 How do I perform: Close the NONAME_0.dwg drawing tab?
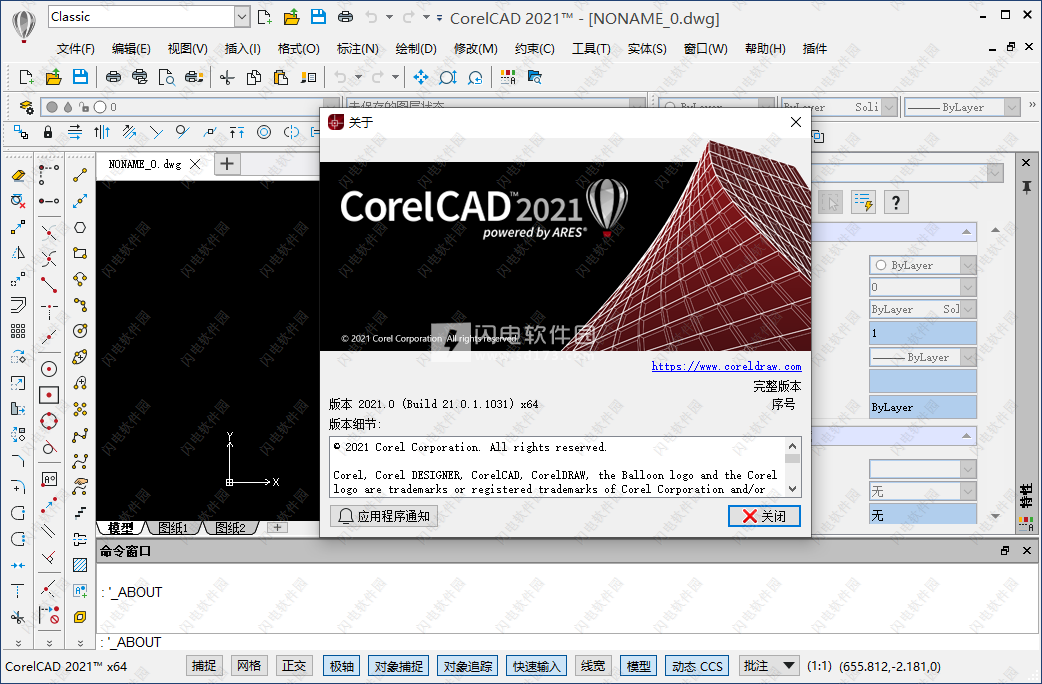click(195, 164)
